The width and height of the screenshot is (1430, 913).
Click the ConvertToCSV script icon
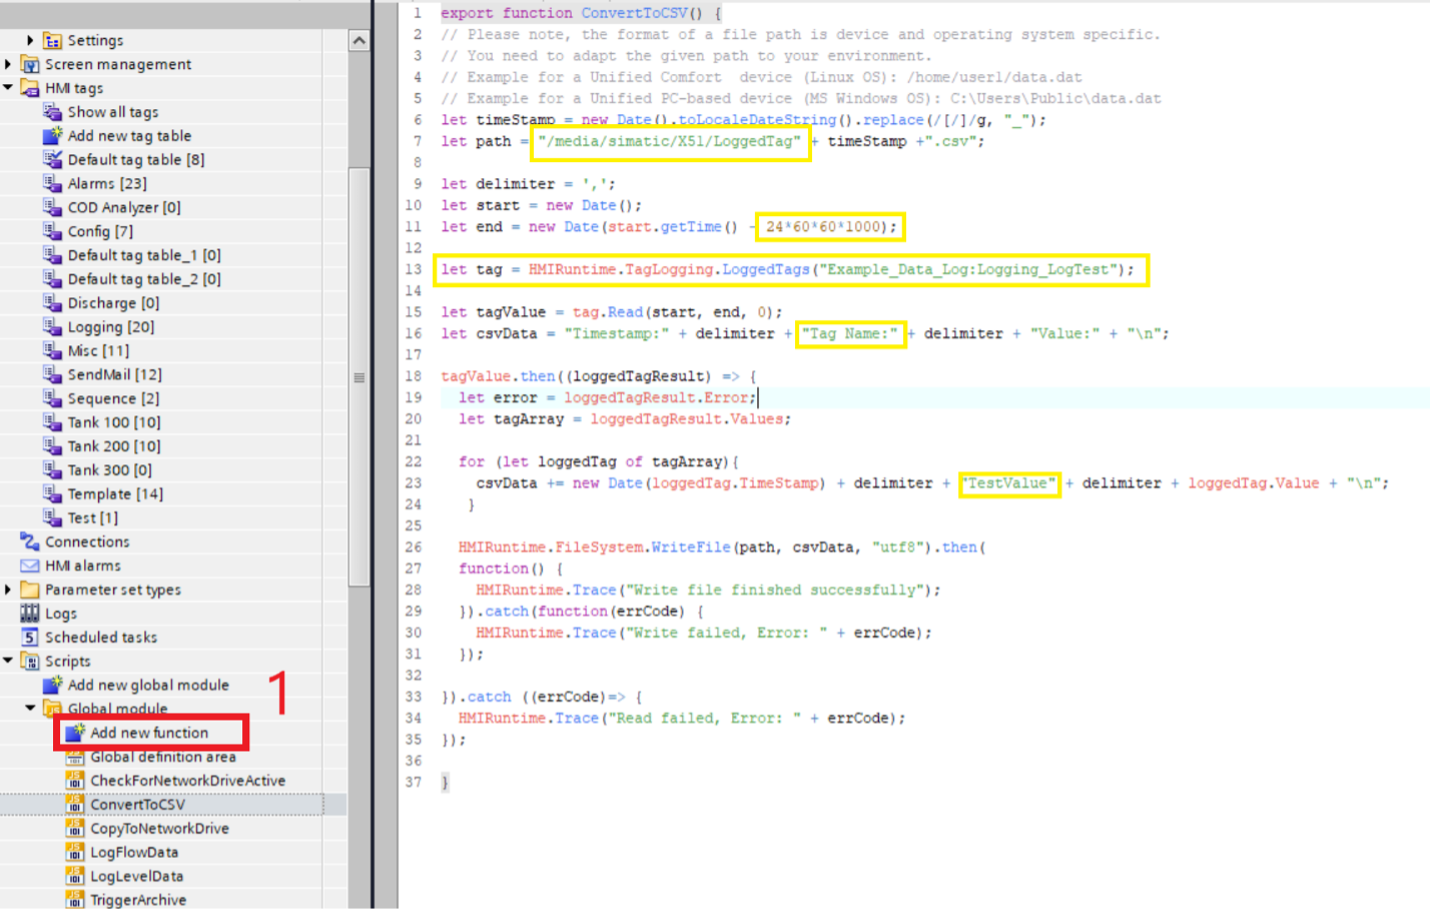pos(75,804)
